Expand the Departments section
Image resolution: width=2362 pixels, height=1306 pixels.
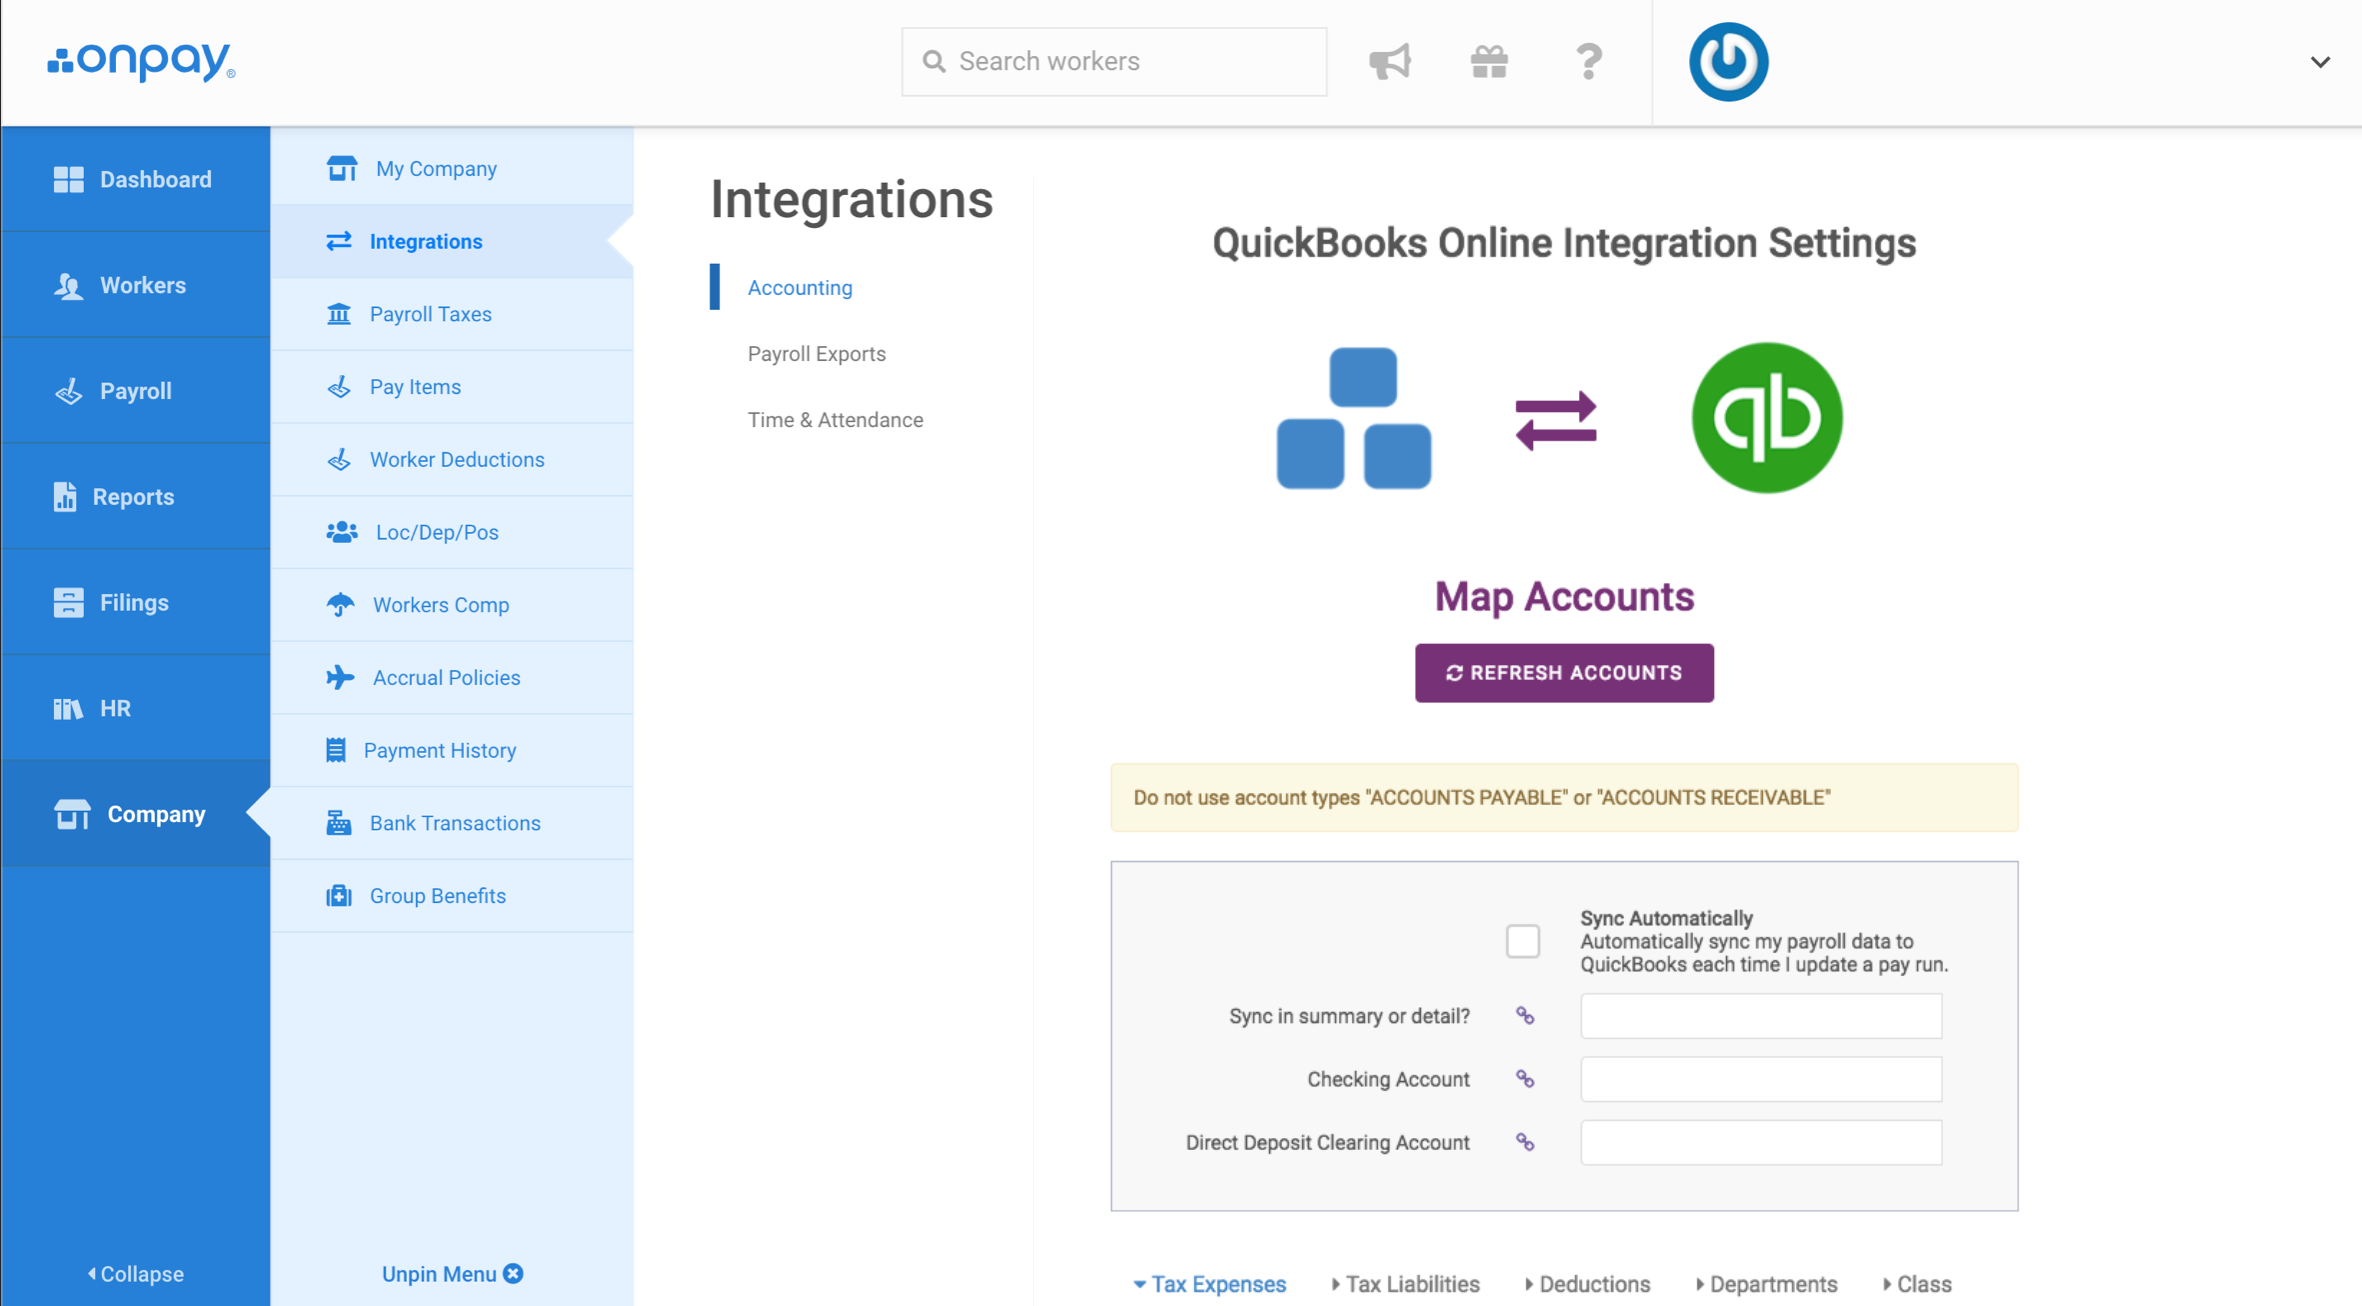pos(1767,1285)
